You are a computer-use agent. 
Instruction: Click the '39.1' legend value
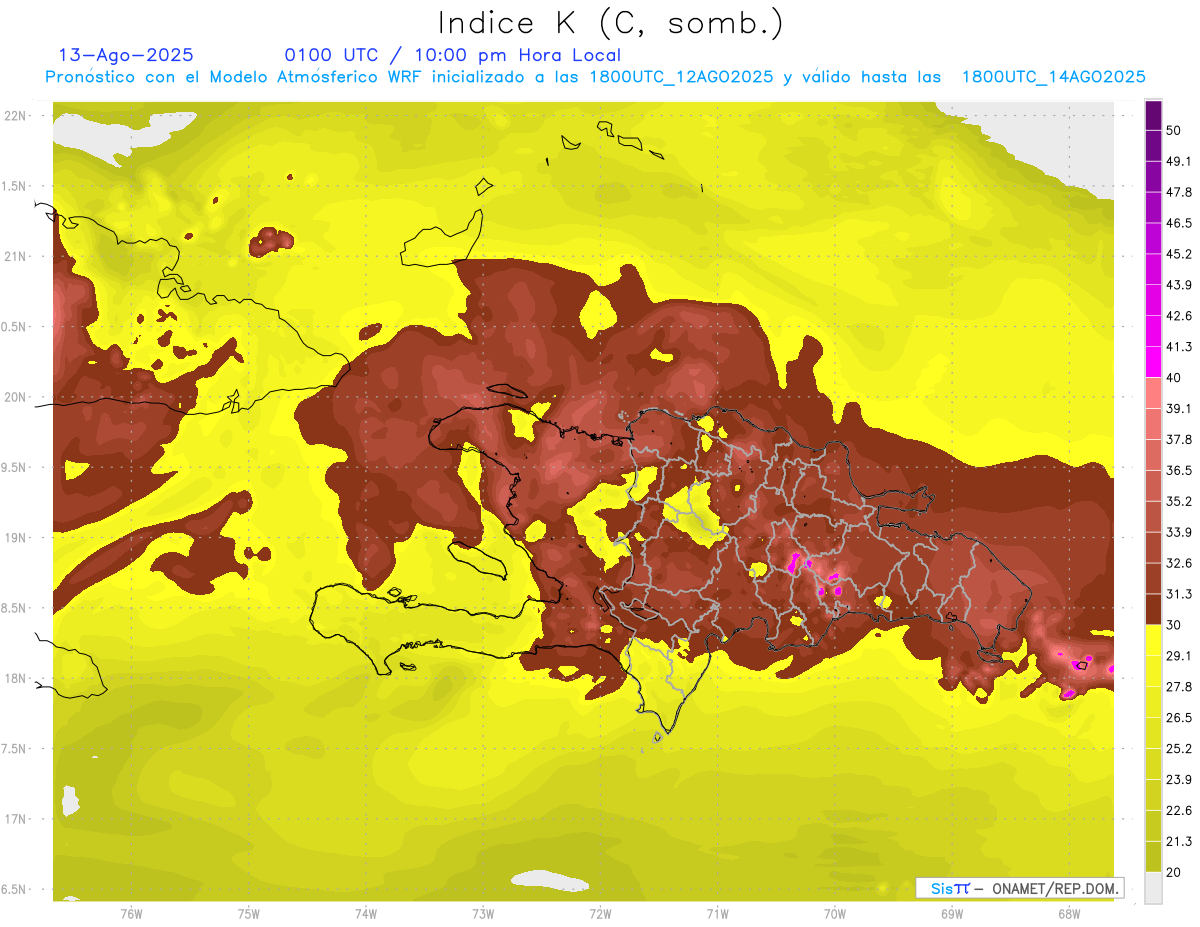click(x=1179, y=408)
